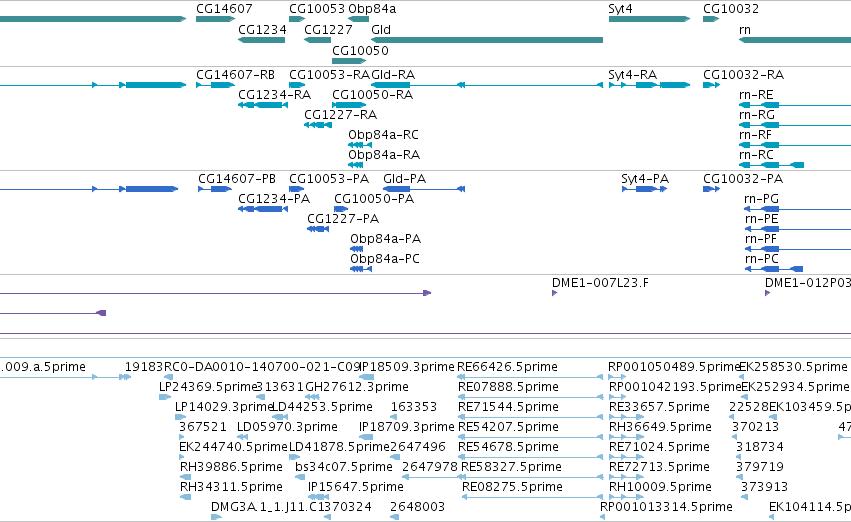Click protein CG1227-PA
Screen dimensions: 851x522
343,219
